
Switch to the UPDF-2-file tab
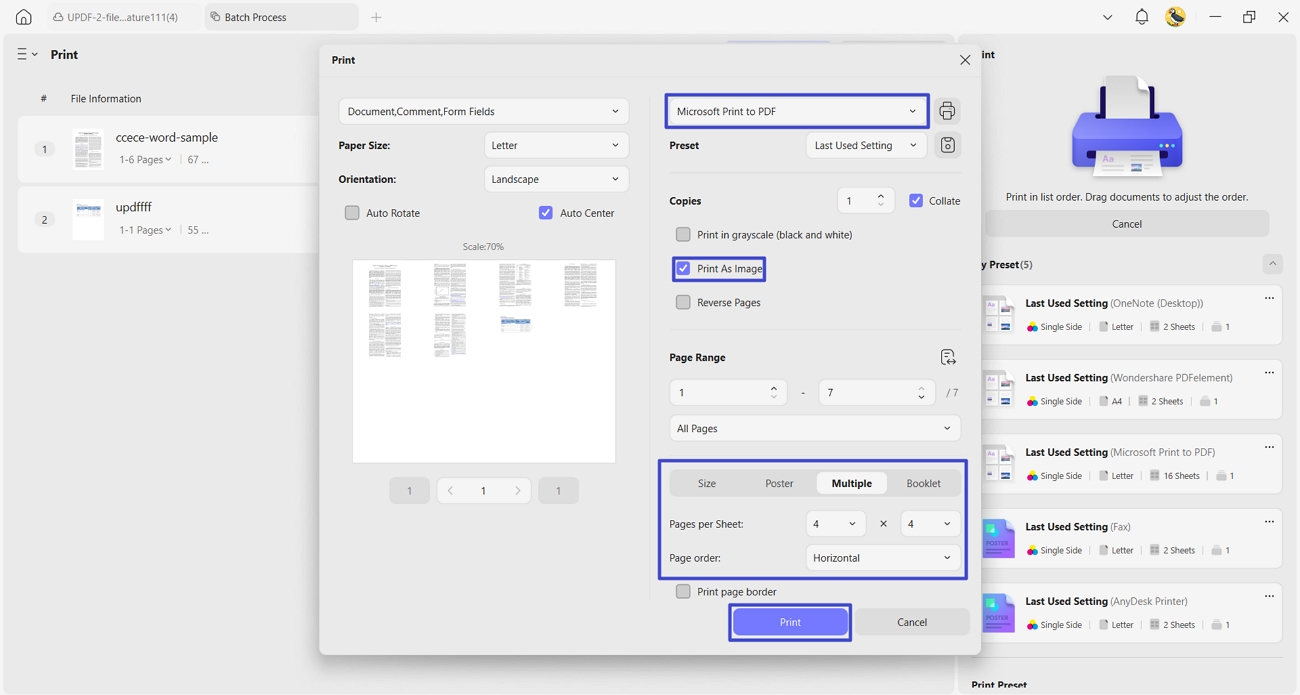click(122, 17)
